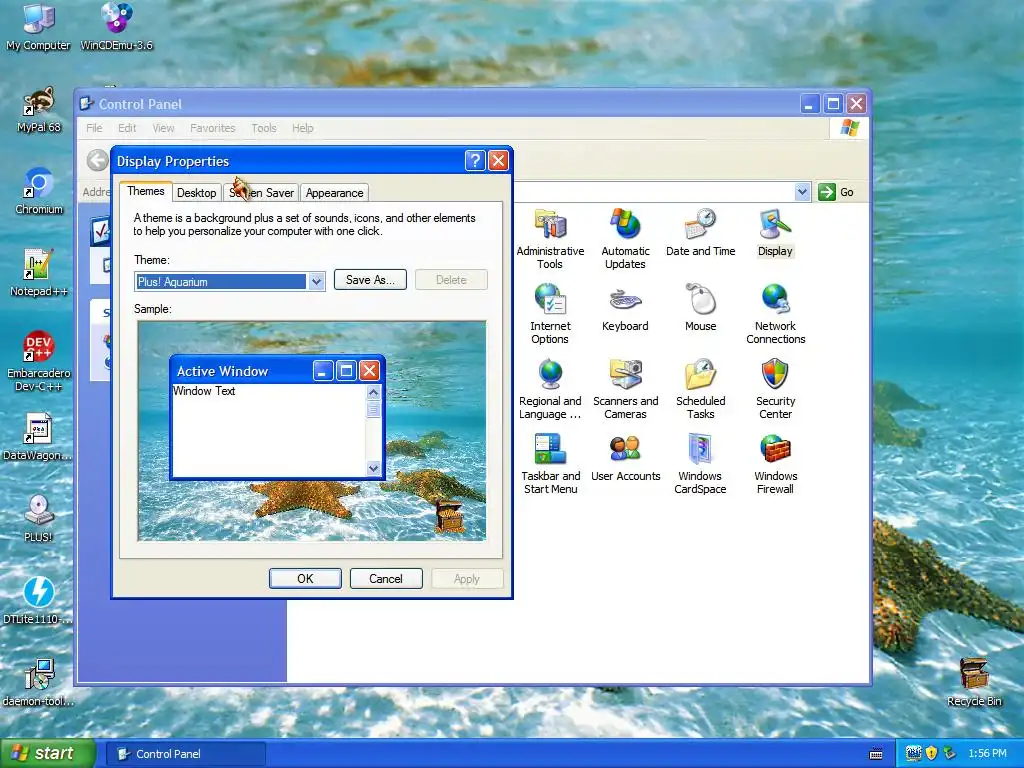
Task: Open User Accounts
Action: pos(625,458)
